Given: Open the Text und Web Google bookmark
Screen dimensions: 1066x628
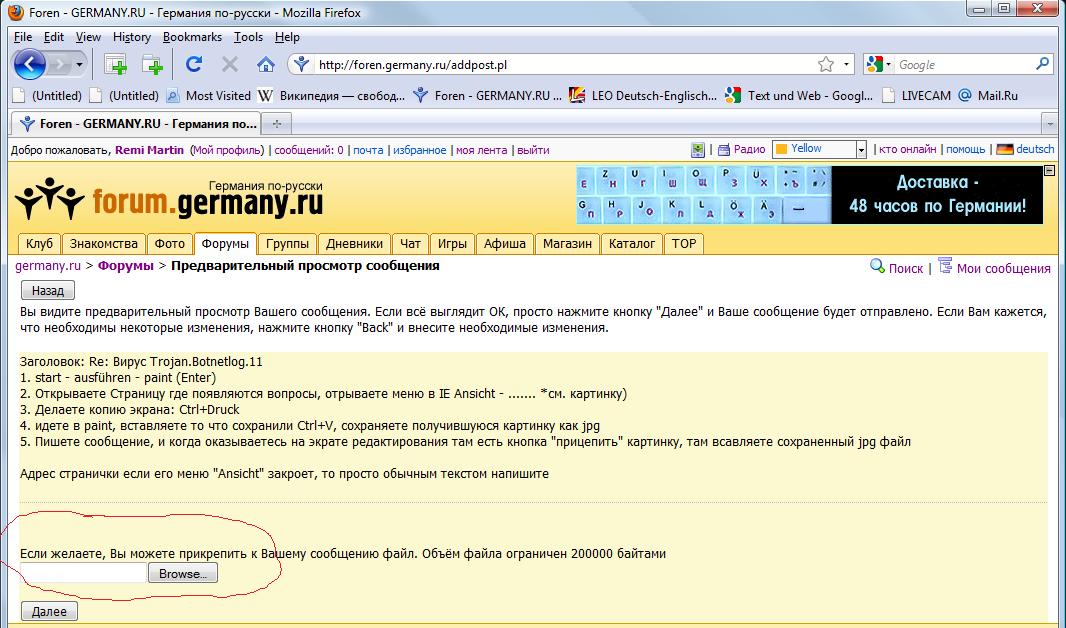Looking at the screenshot, I should (800, 96).
